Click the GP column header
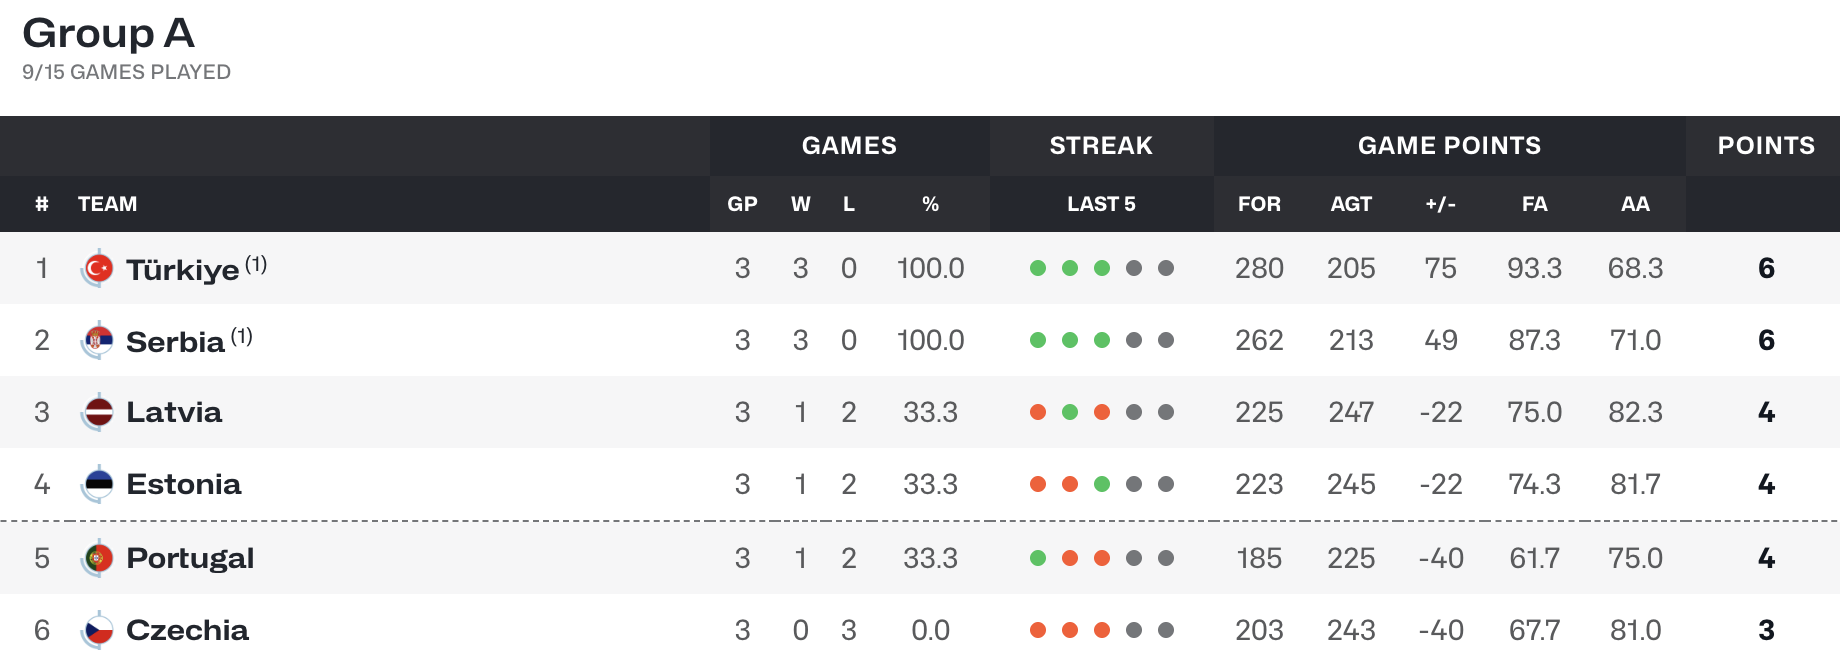This screenshot has width=1840, height=662. coord(742,204)
